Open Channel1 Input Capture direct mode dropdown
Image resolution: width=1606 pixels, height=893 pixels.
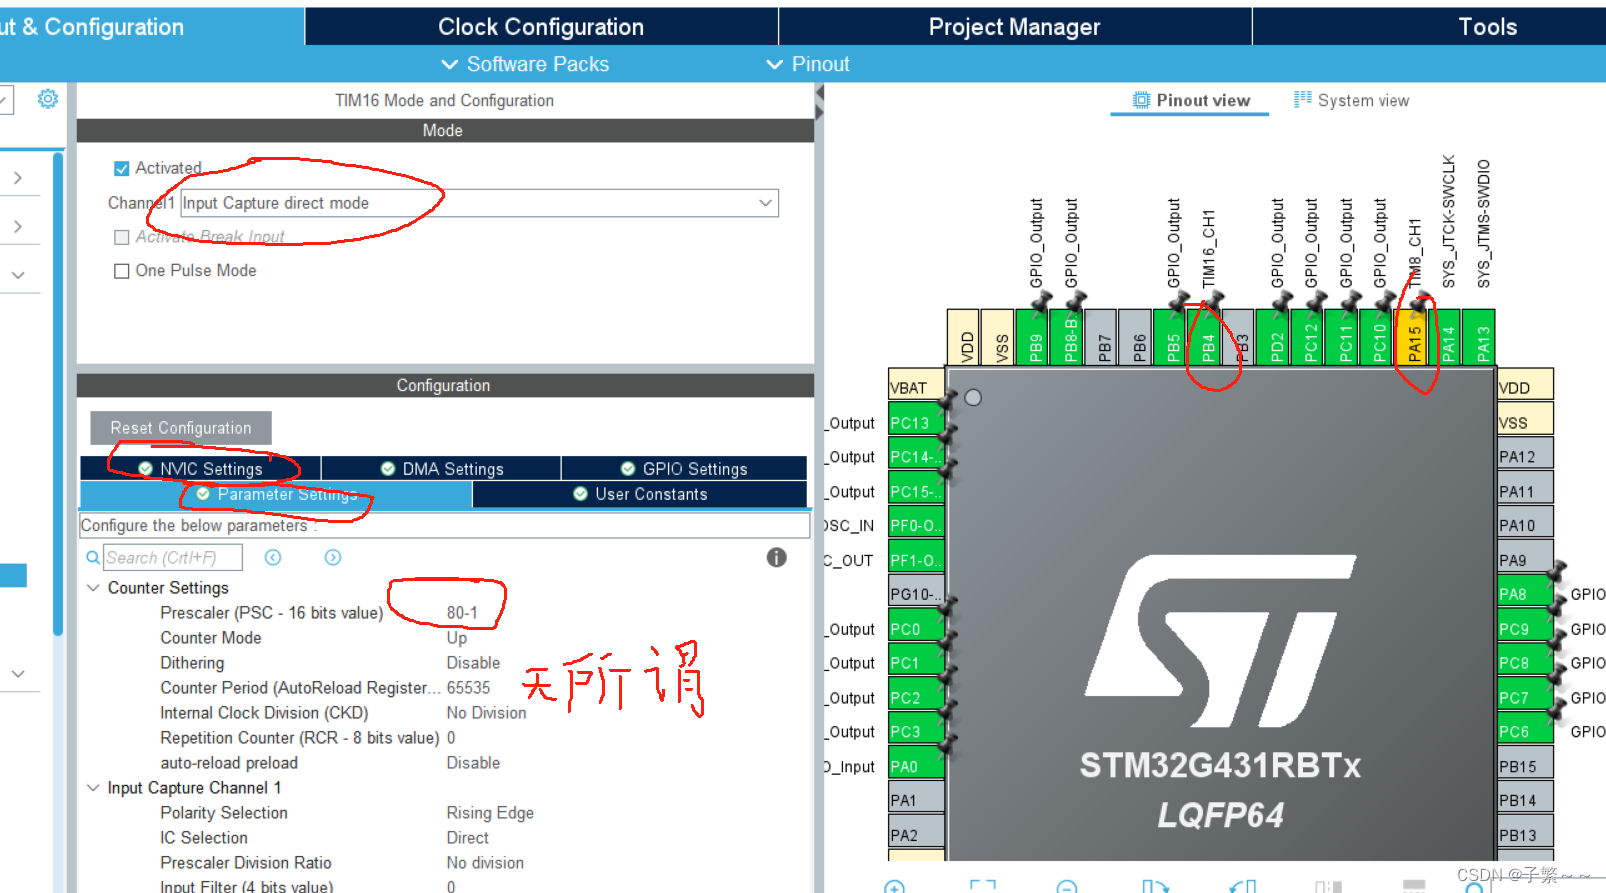tap(479, 203)
